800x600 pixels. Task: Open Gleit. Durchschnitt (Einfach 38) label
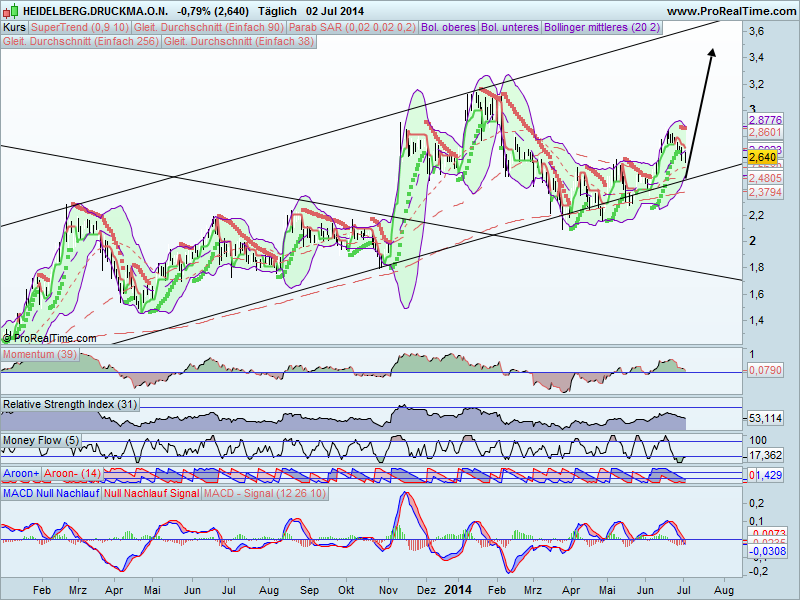pos(239,41)
